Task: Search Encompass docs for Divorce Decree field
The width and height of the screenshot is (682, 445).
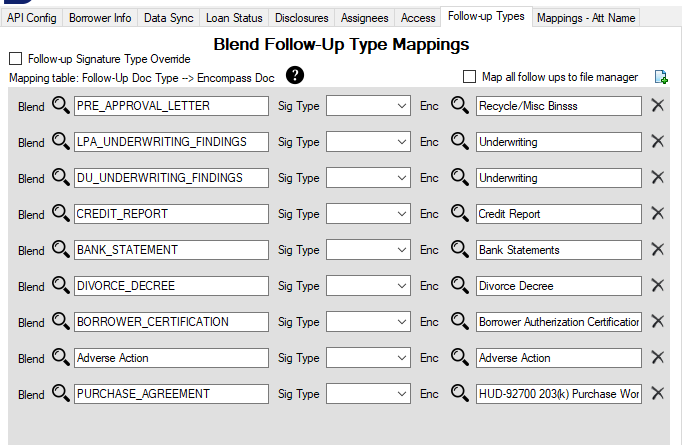Action: pos(460,286)
